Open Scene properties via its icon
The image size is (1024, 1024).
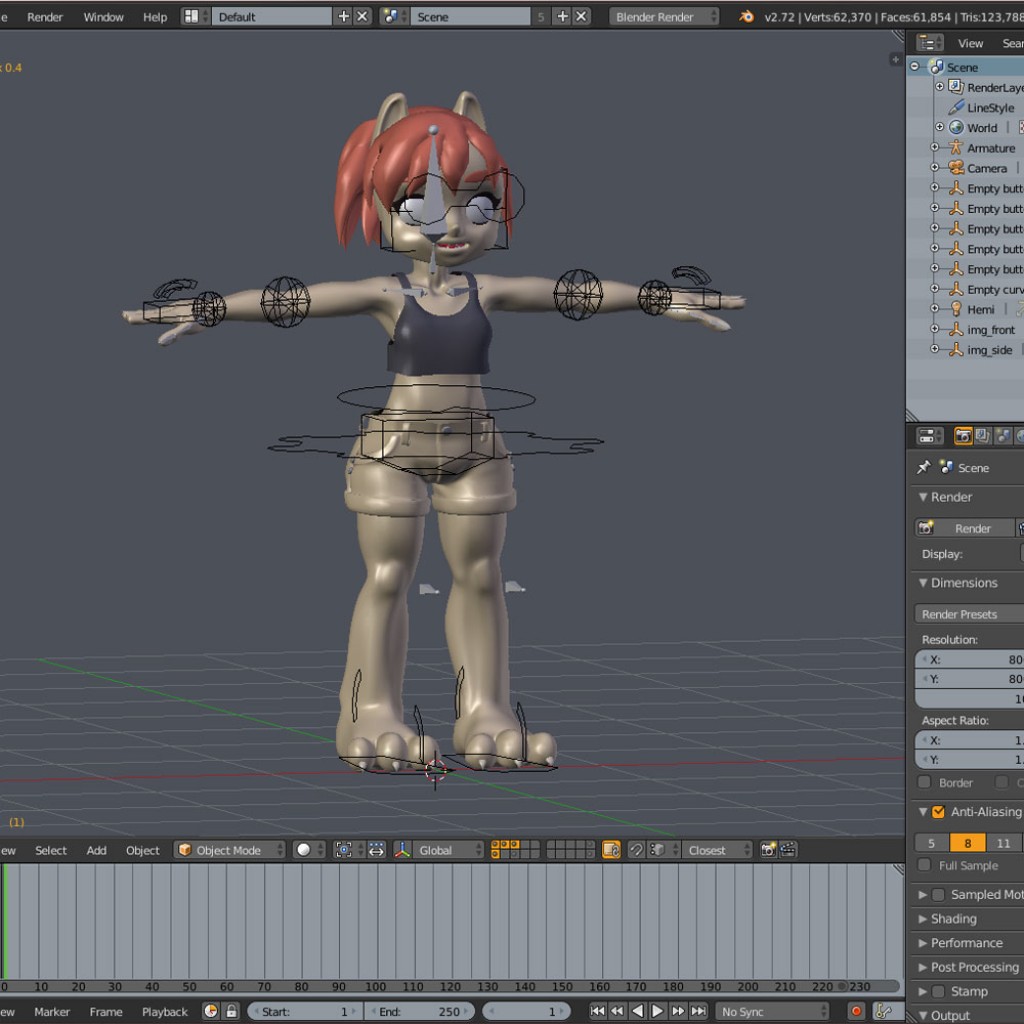click(1004, 435)
